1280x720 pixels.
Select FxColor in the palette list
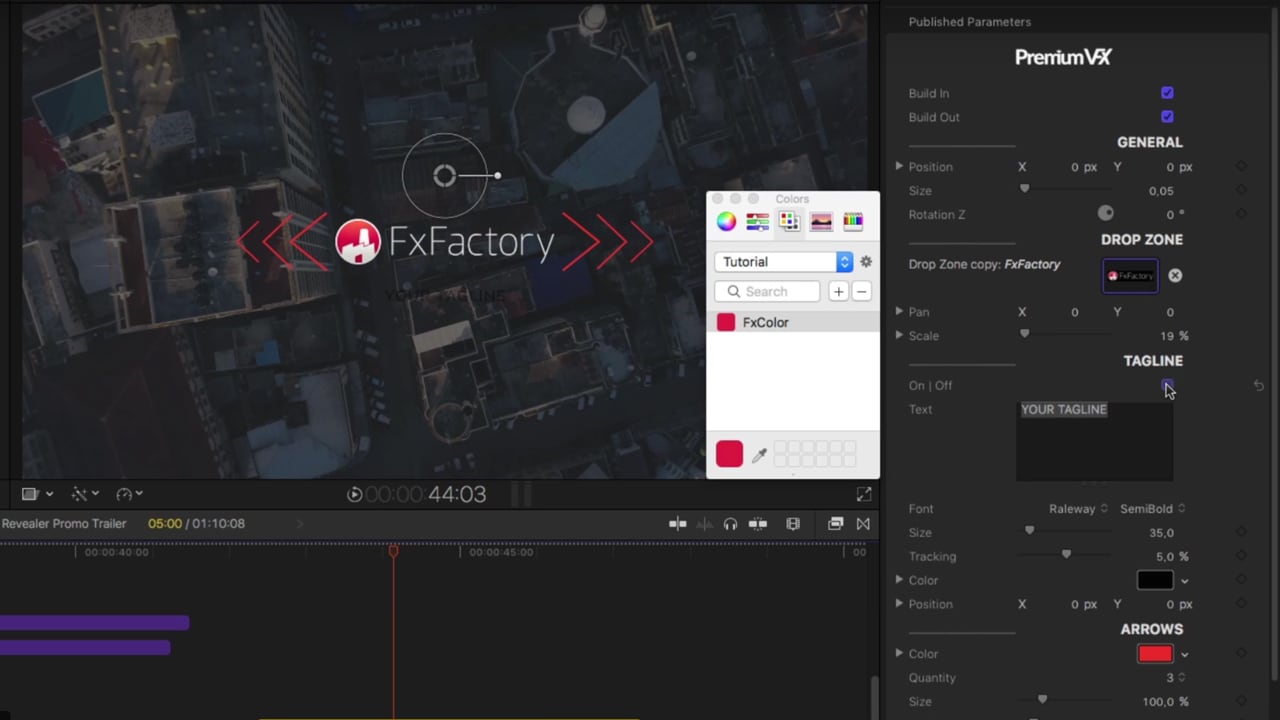(x=793, y=322)
